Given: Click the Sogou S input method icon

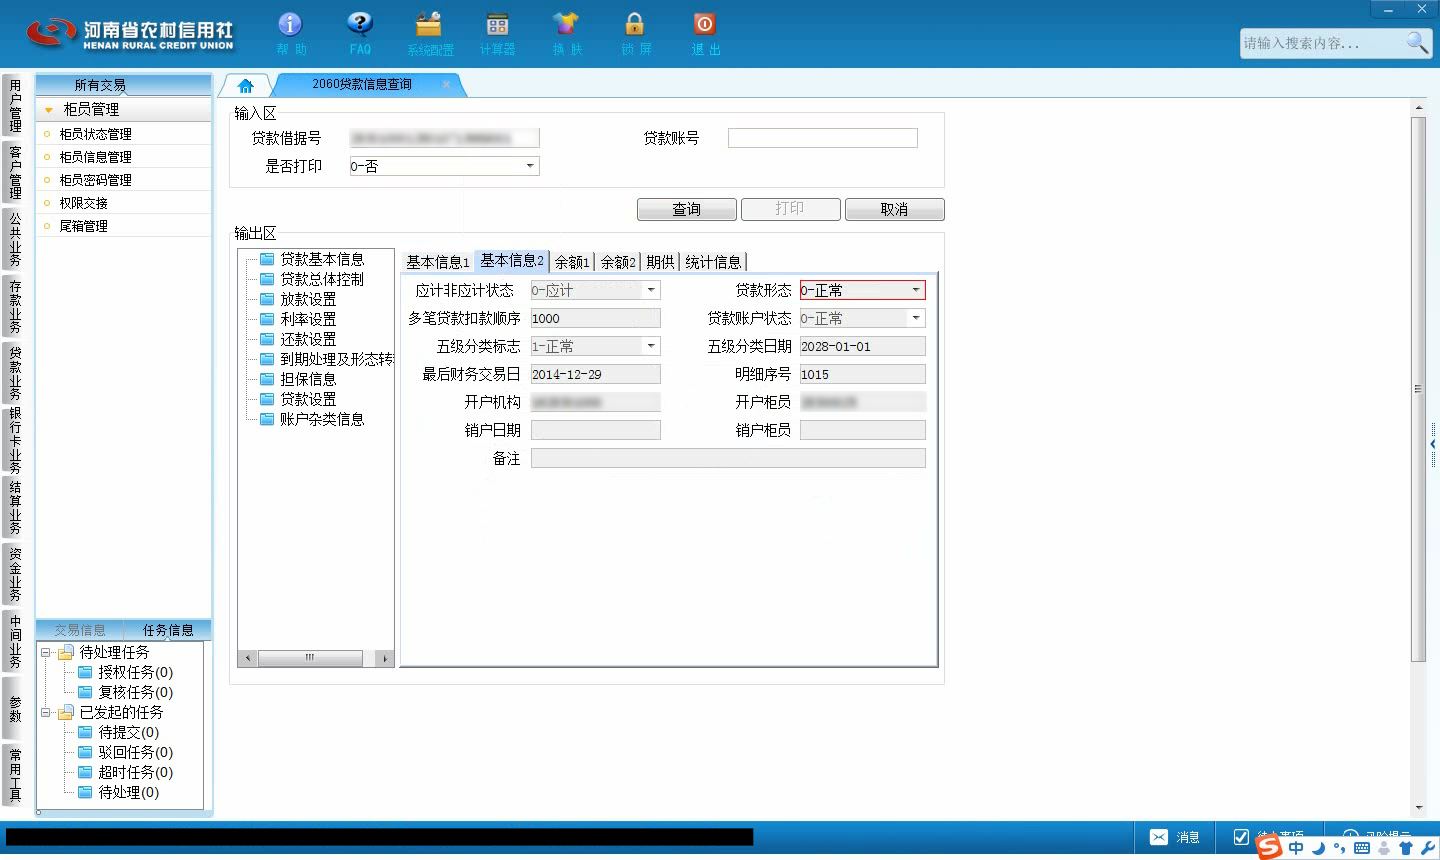Looking at the screenshot, I should [1268, 847].
